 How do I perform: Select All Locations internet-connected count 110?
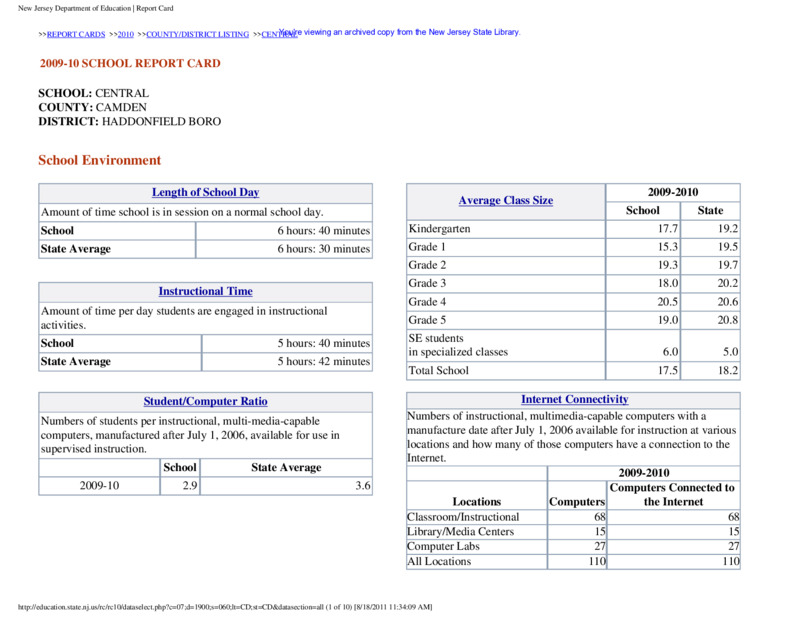pos(731,561)
